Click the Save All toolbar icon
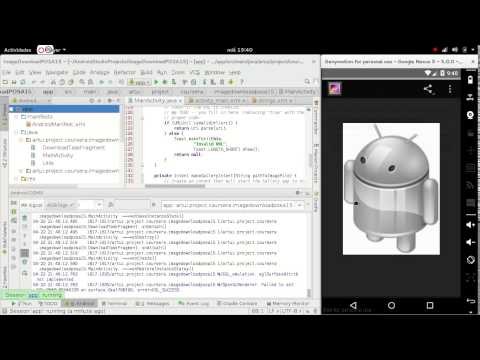480x360 pixels. pos(14,82)
